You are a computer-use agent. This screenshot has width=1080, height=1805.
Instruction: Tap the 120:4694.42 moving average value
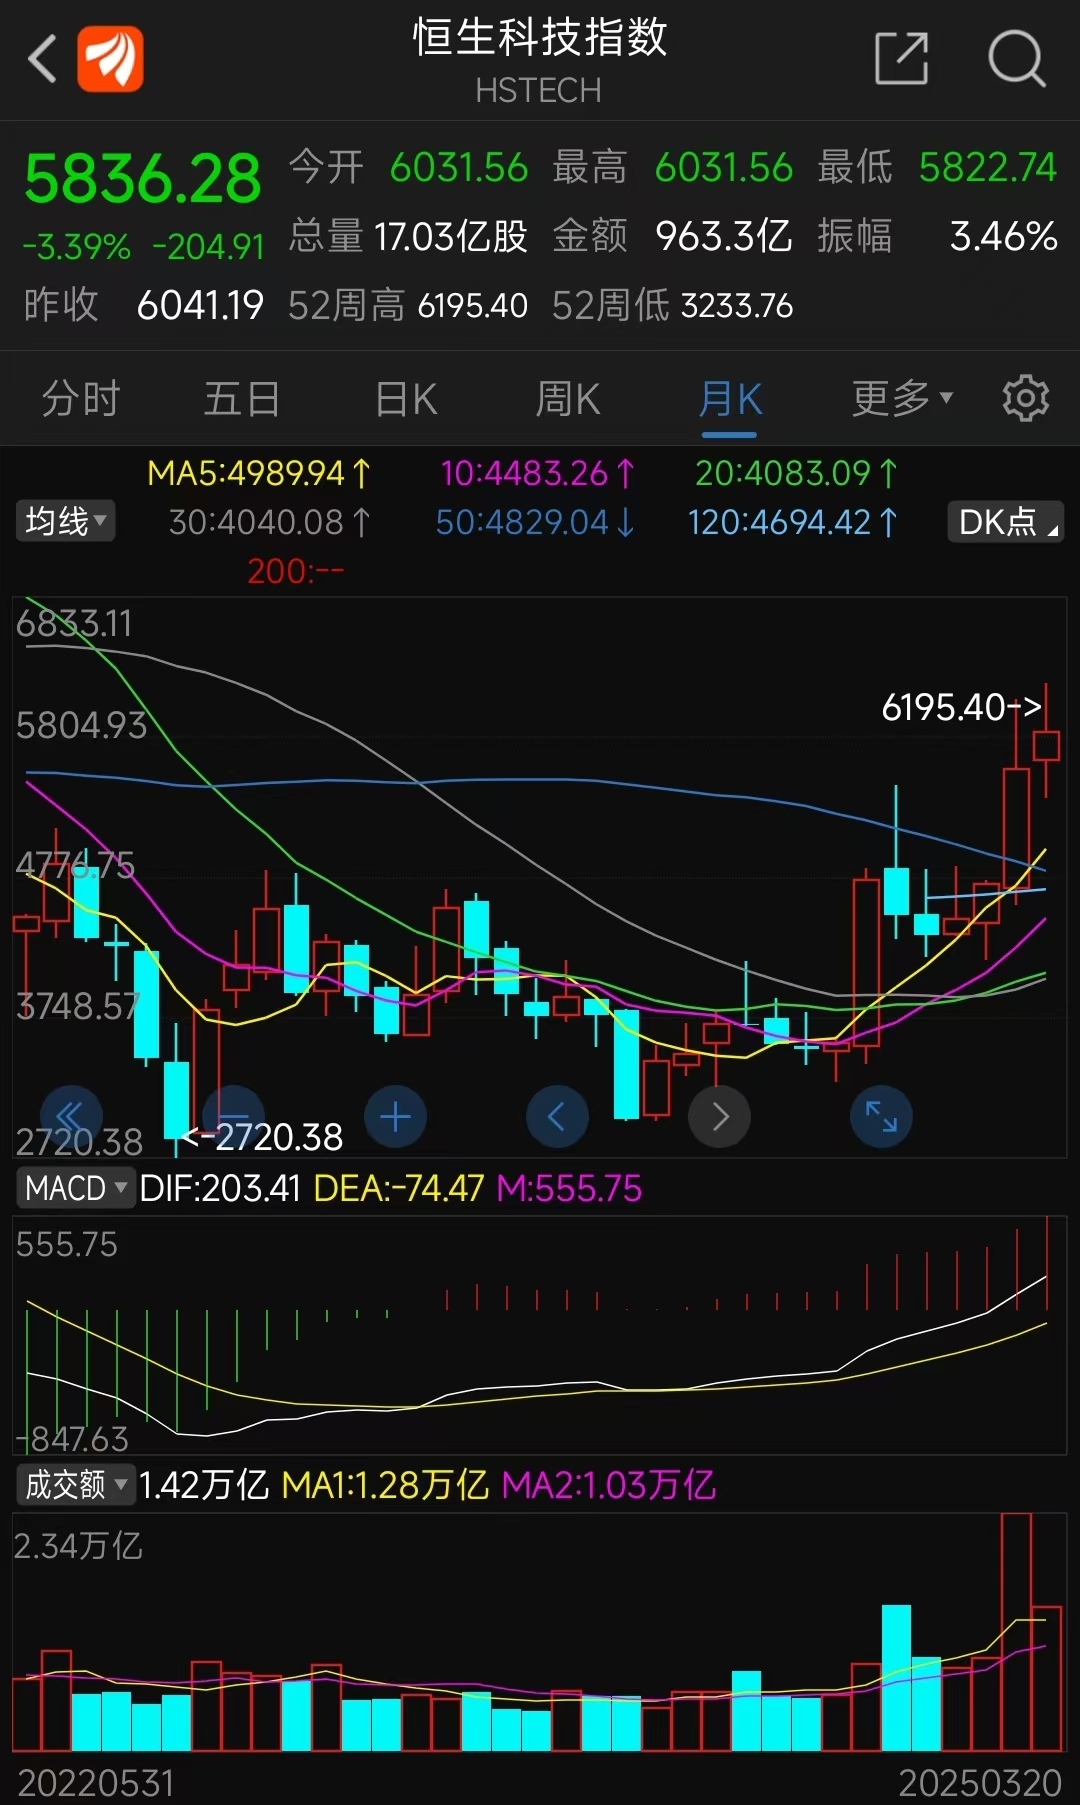[x=793, y=522]
